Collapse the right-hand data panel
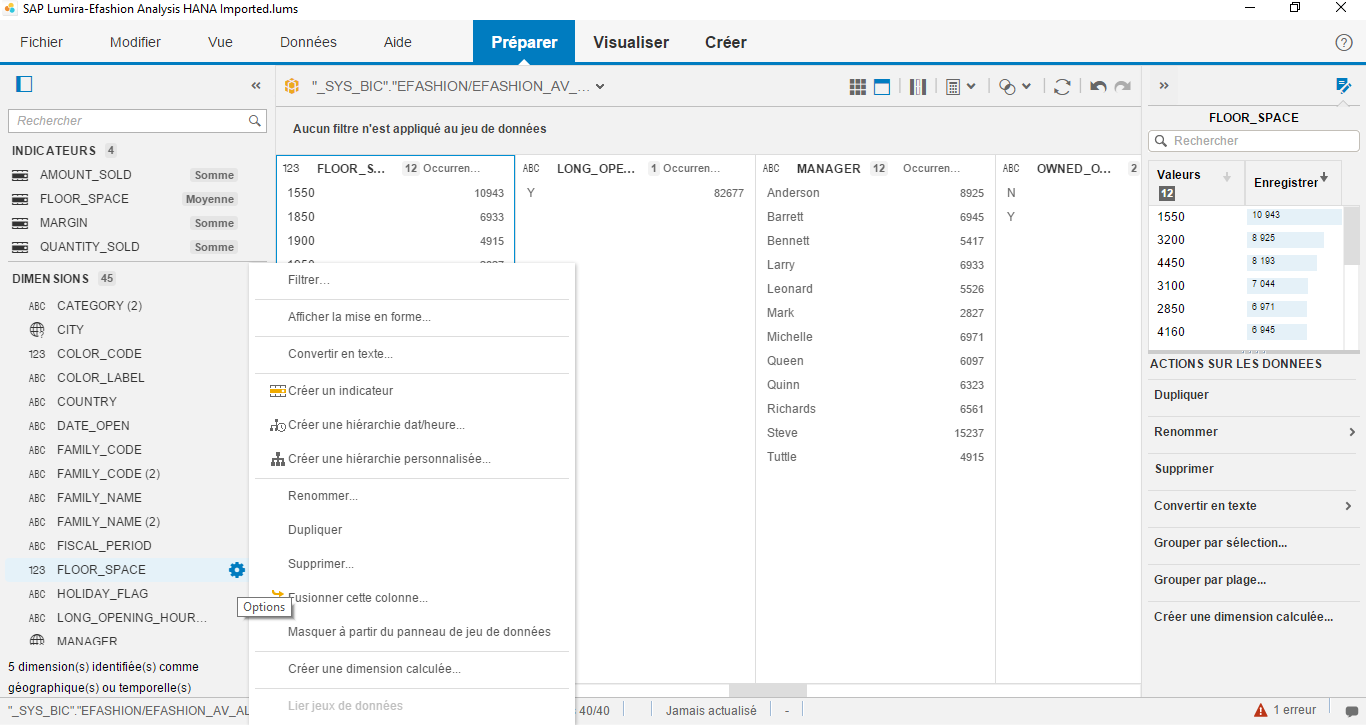 point(1164,86)
